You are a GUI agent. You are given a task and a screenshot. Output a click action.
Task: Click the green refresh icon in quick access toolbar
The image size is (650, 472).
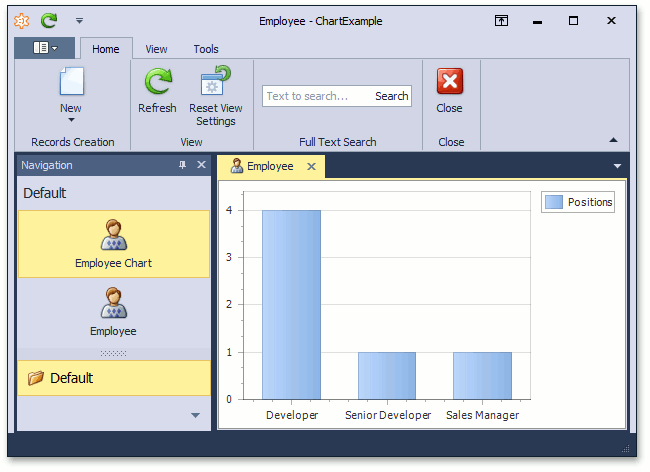pyautogui.click(x=49, y=20)
